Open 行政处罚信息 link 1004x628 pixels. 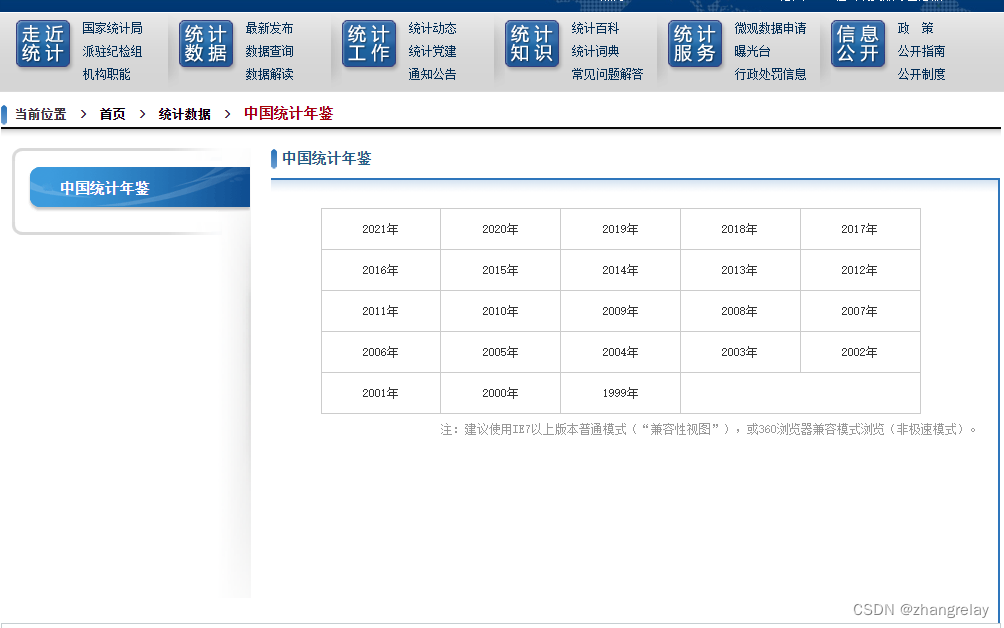(x=770, y=74)
